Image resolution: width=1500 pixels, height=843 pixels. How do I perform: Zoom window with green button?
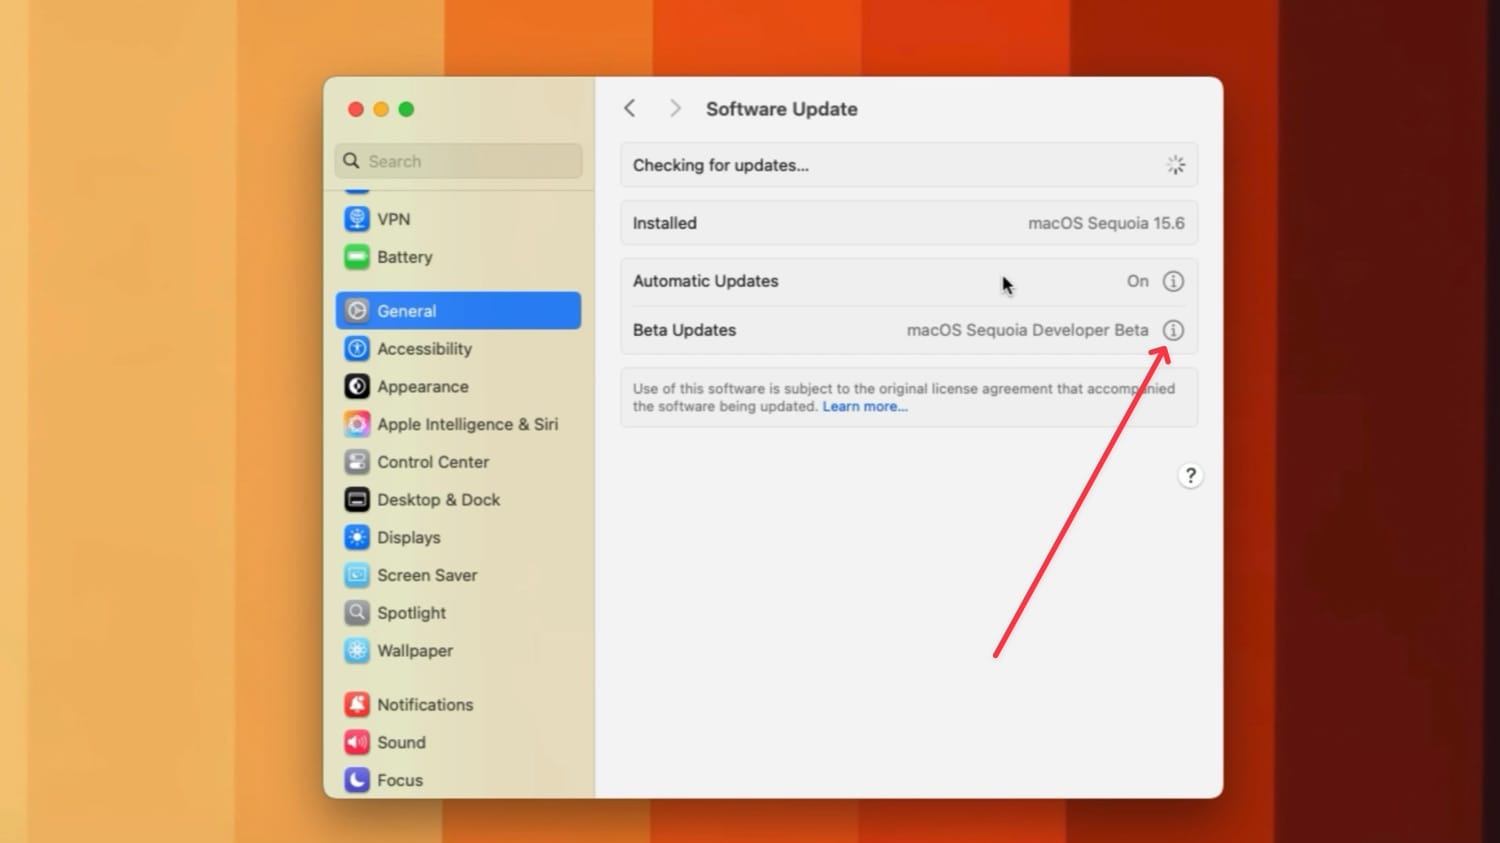[406, 109]
